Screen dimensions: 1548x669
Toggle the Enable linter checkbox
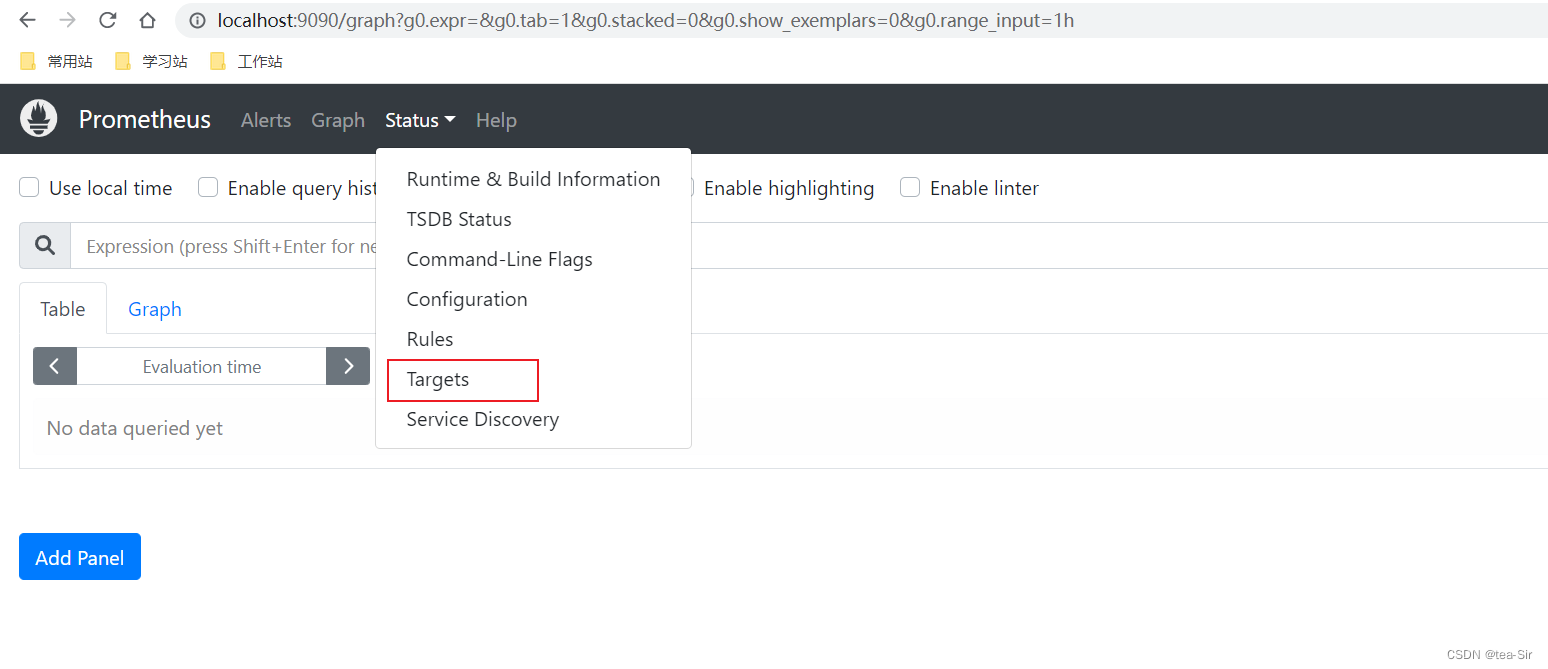pyautogui.click(x=910, y=188)
